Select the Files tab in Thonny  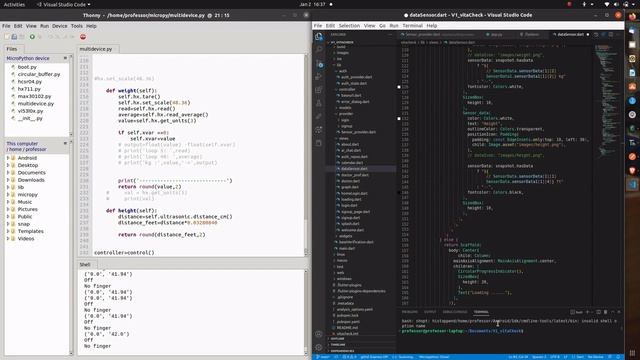click(x=12, y=49)
